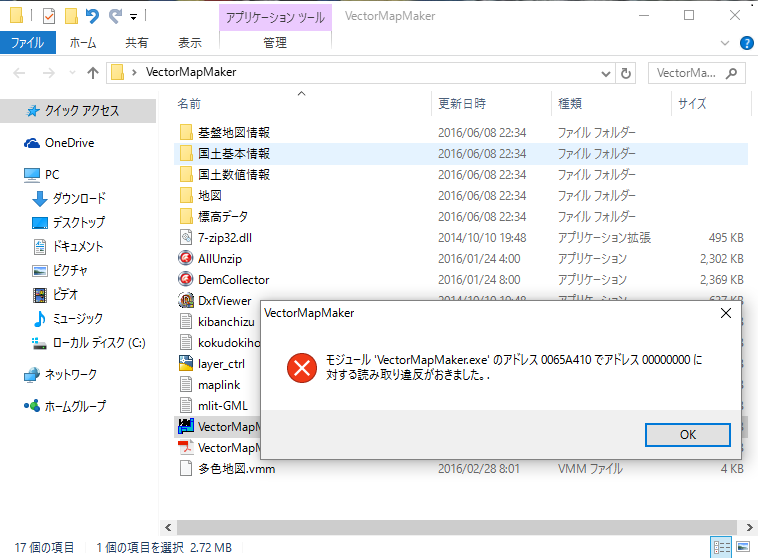
Task: Select the VectorMapMaker PDF document
Action: point(219,448)
